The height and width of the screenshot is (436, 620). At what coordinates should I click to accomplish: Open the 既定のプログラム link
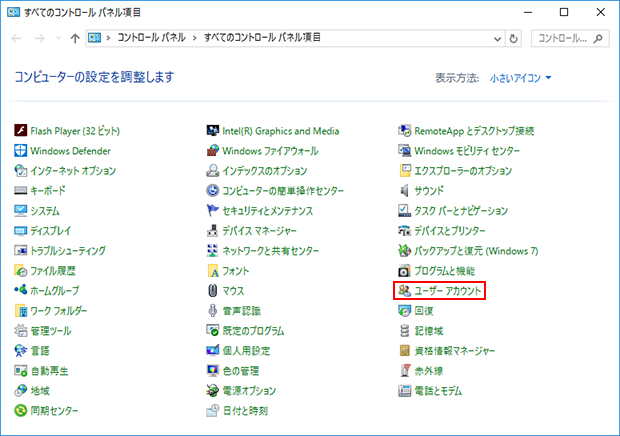click(253, 331)
